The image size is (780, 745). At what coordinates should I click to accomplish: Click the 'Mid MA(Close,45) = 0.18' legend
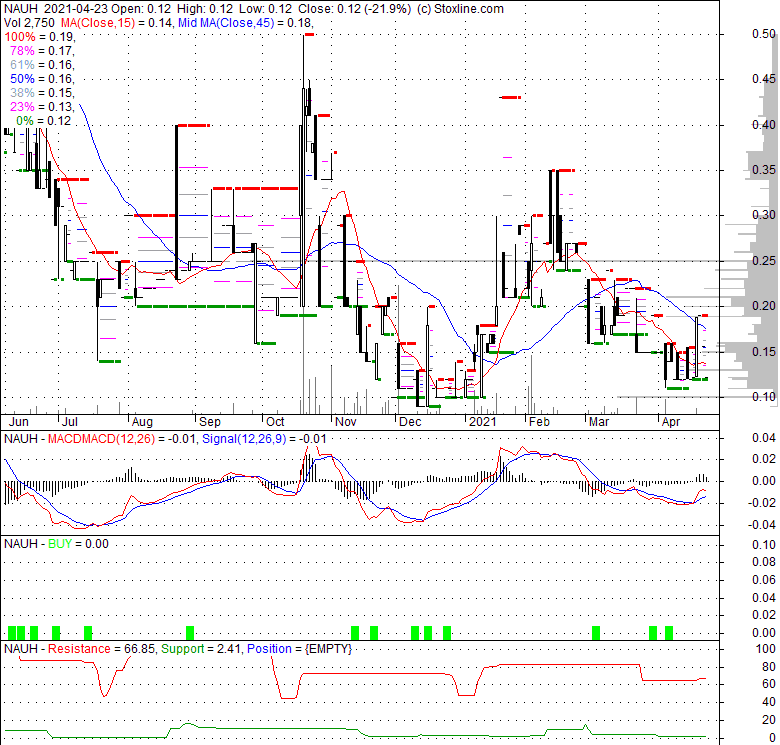click(245, 23)
